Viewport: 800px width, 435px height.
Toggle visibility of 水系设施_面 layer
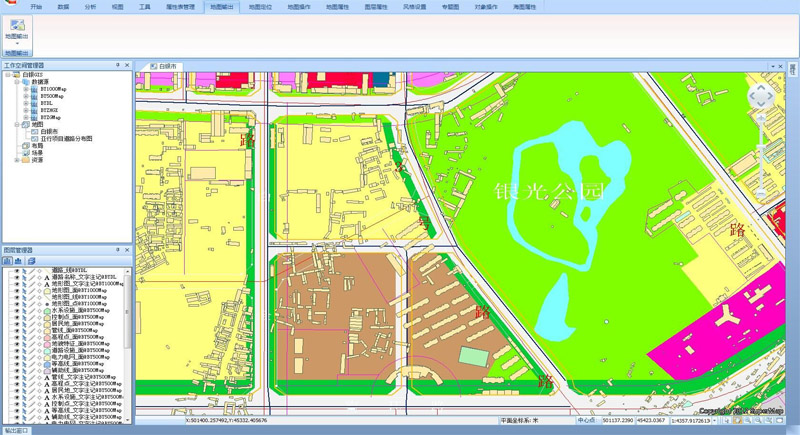[17, 310]
